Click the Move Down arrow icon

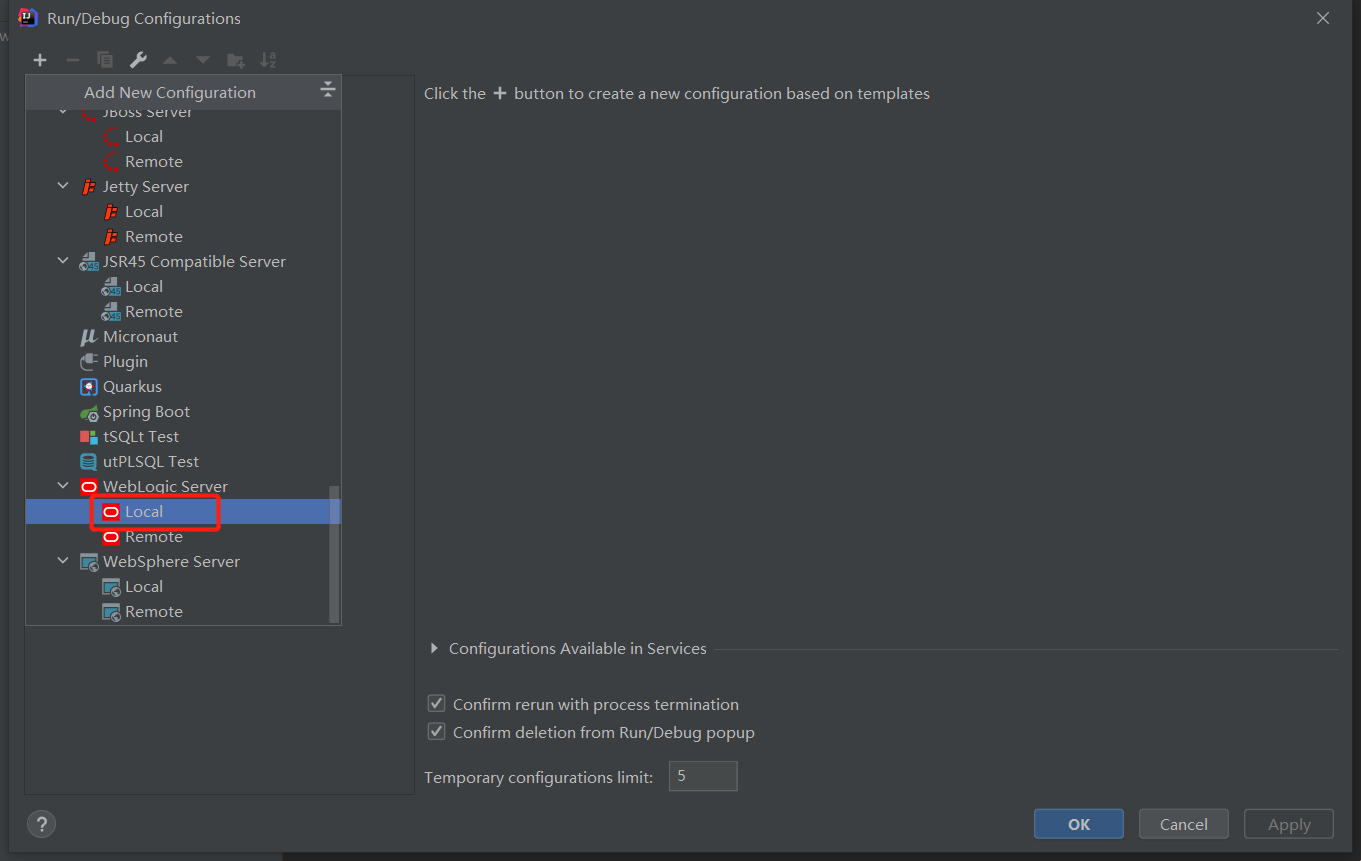click(203, 60)
